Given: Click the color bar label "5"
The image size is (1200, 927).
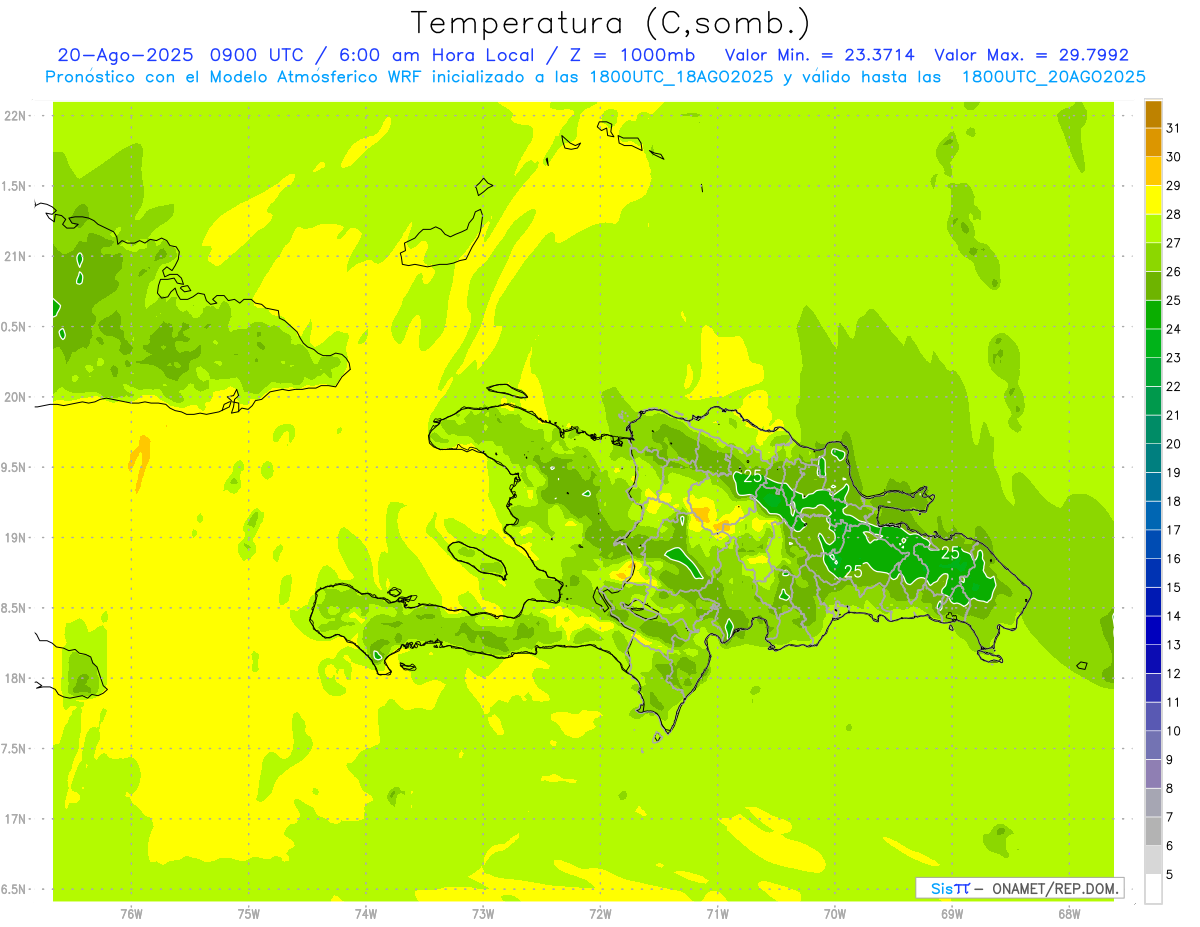Looking at the screenshot, I should [1170, 874].
